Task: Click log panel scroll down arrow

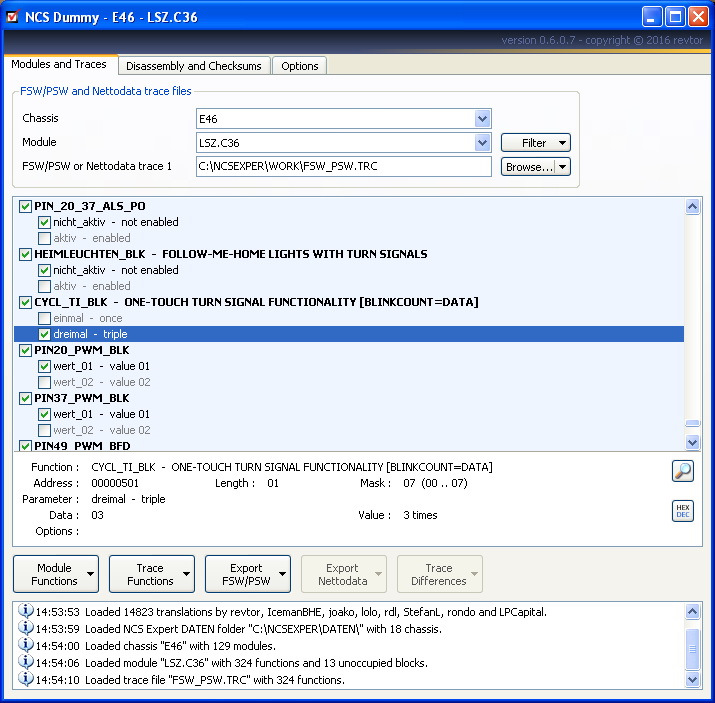Action: (692, 680)
